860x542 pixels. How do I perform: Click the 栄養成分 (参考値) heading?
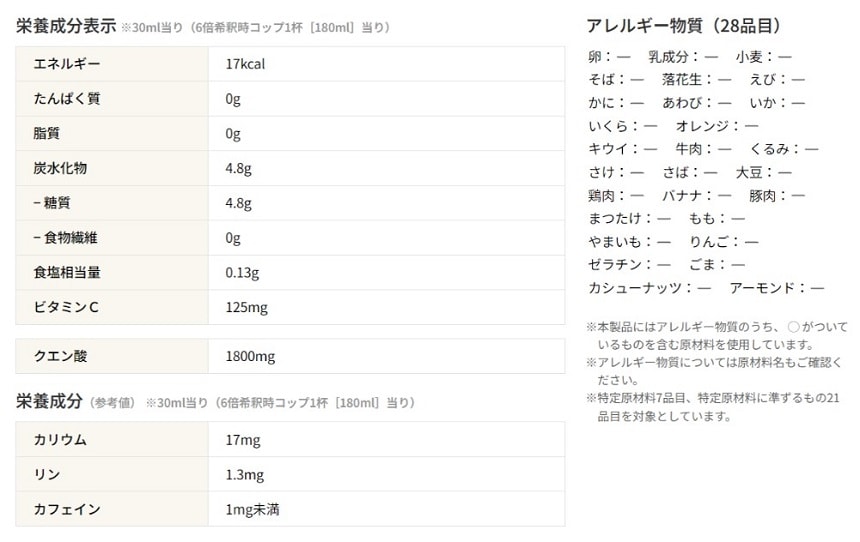tap(49, 402)
